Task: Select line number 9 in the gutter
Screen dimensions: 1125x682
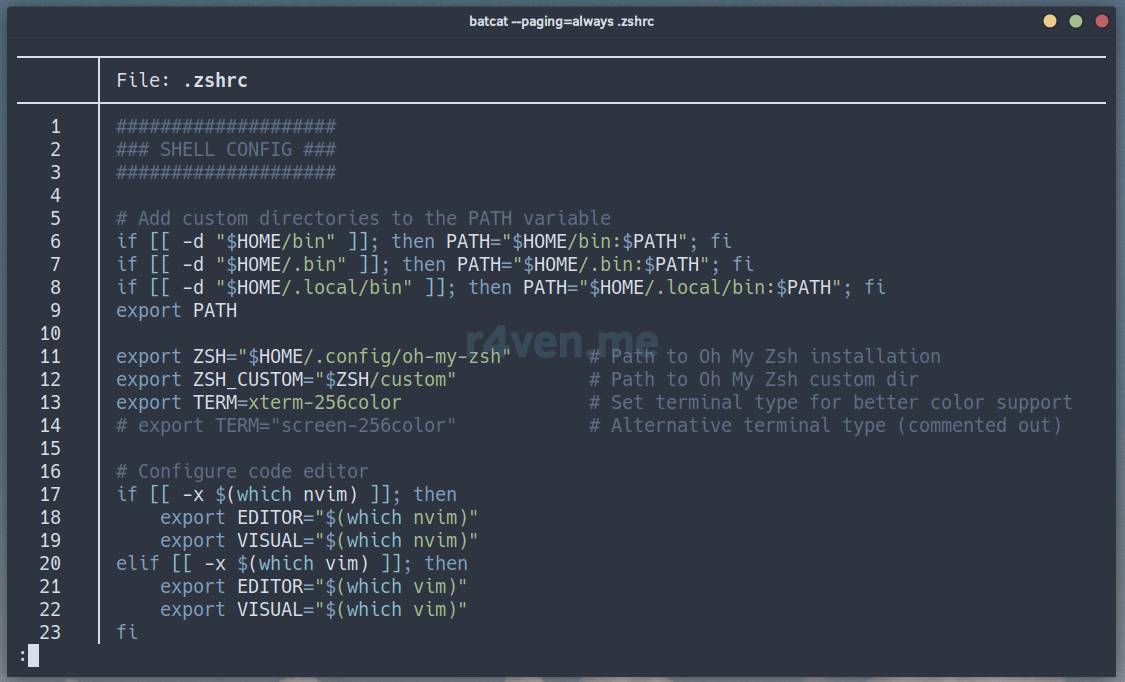Action: tap(56, 310)
